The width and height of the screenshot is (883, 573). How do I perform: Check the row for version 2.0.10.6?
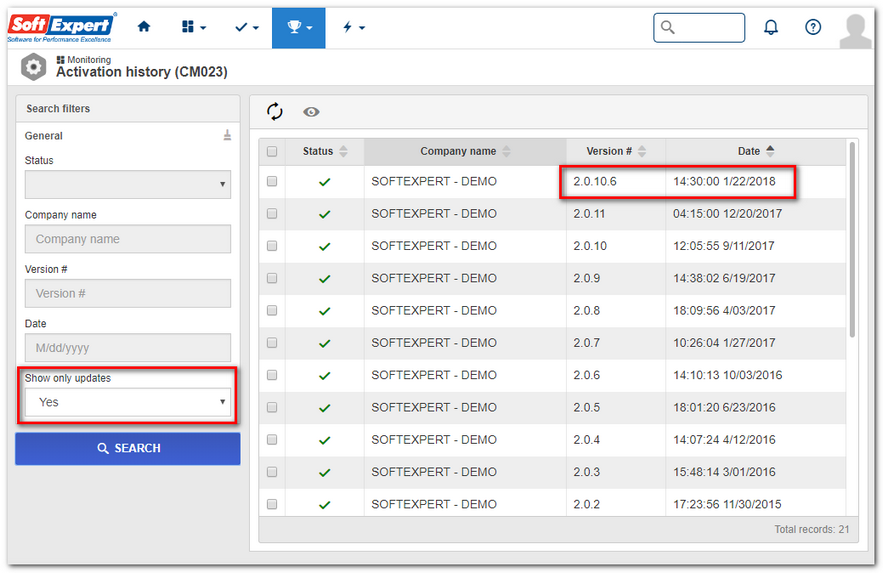272,181
